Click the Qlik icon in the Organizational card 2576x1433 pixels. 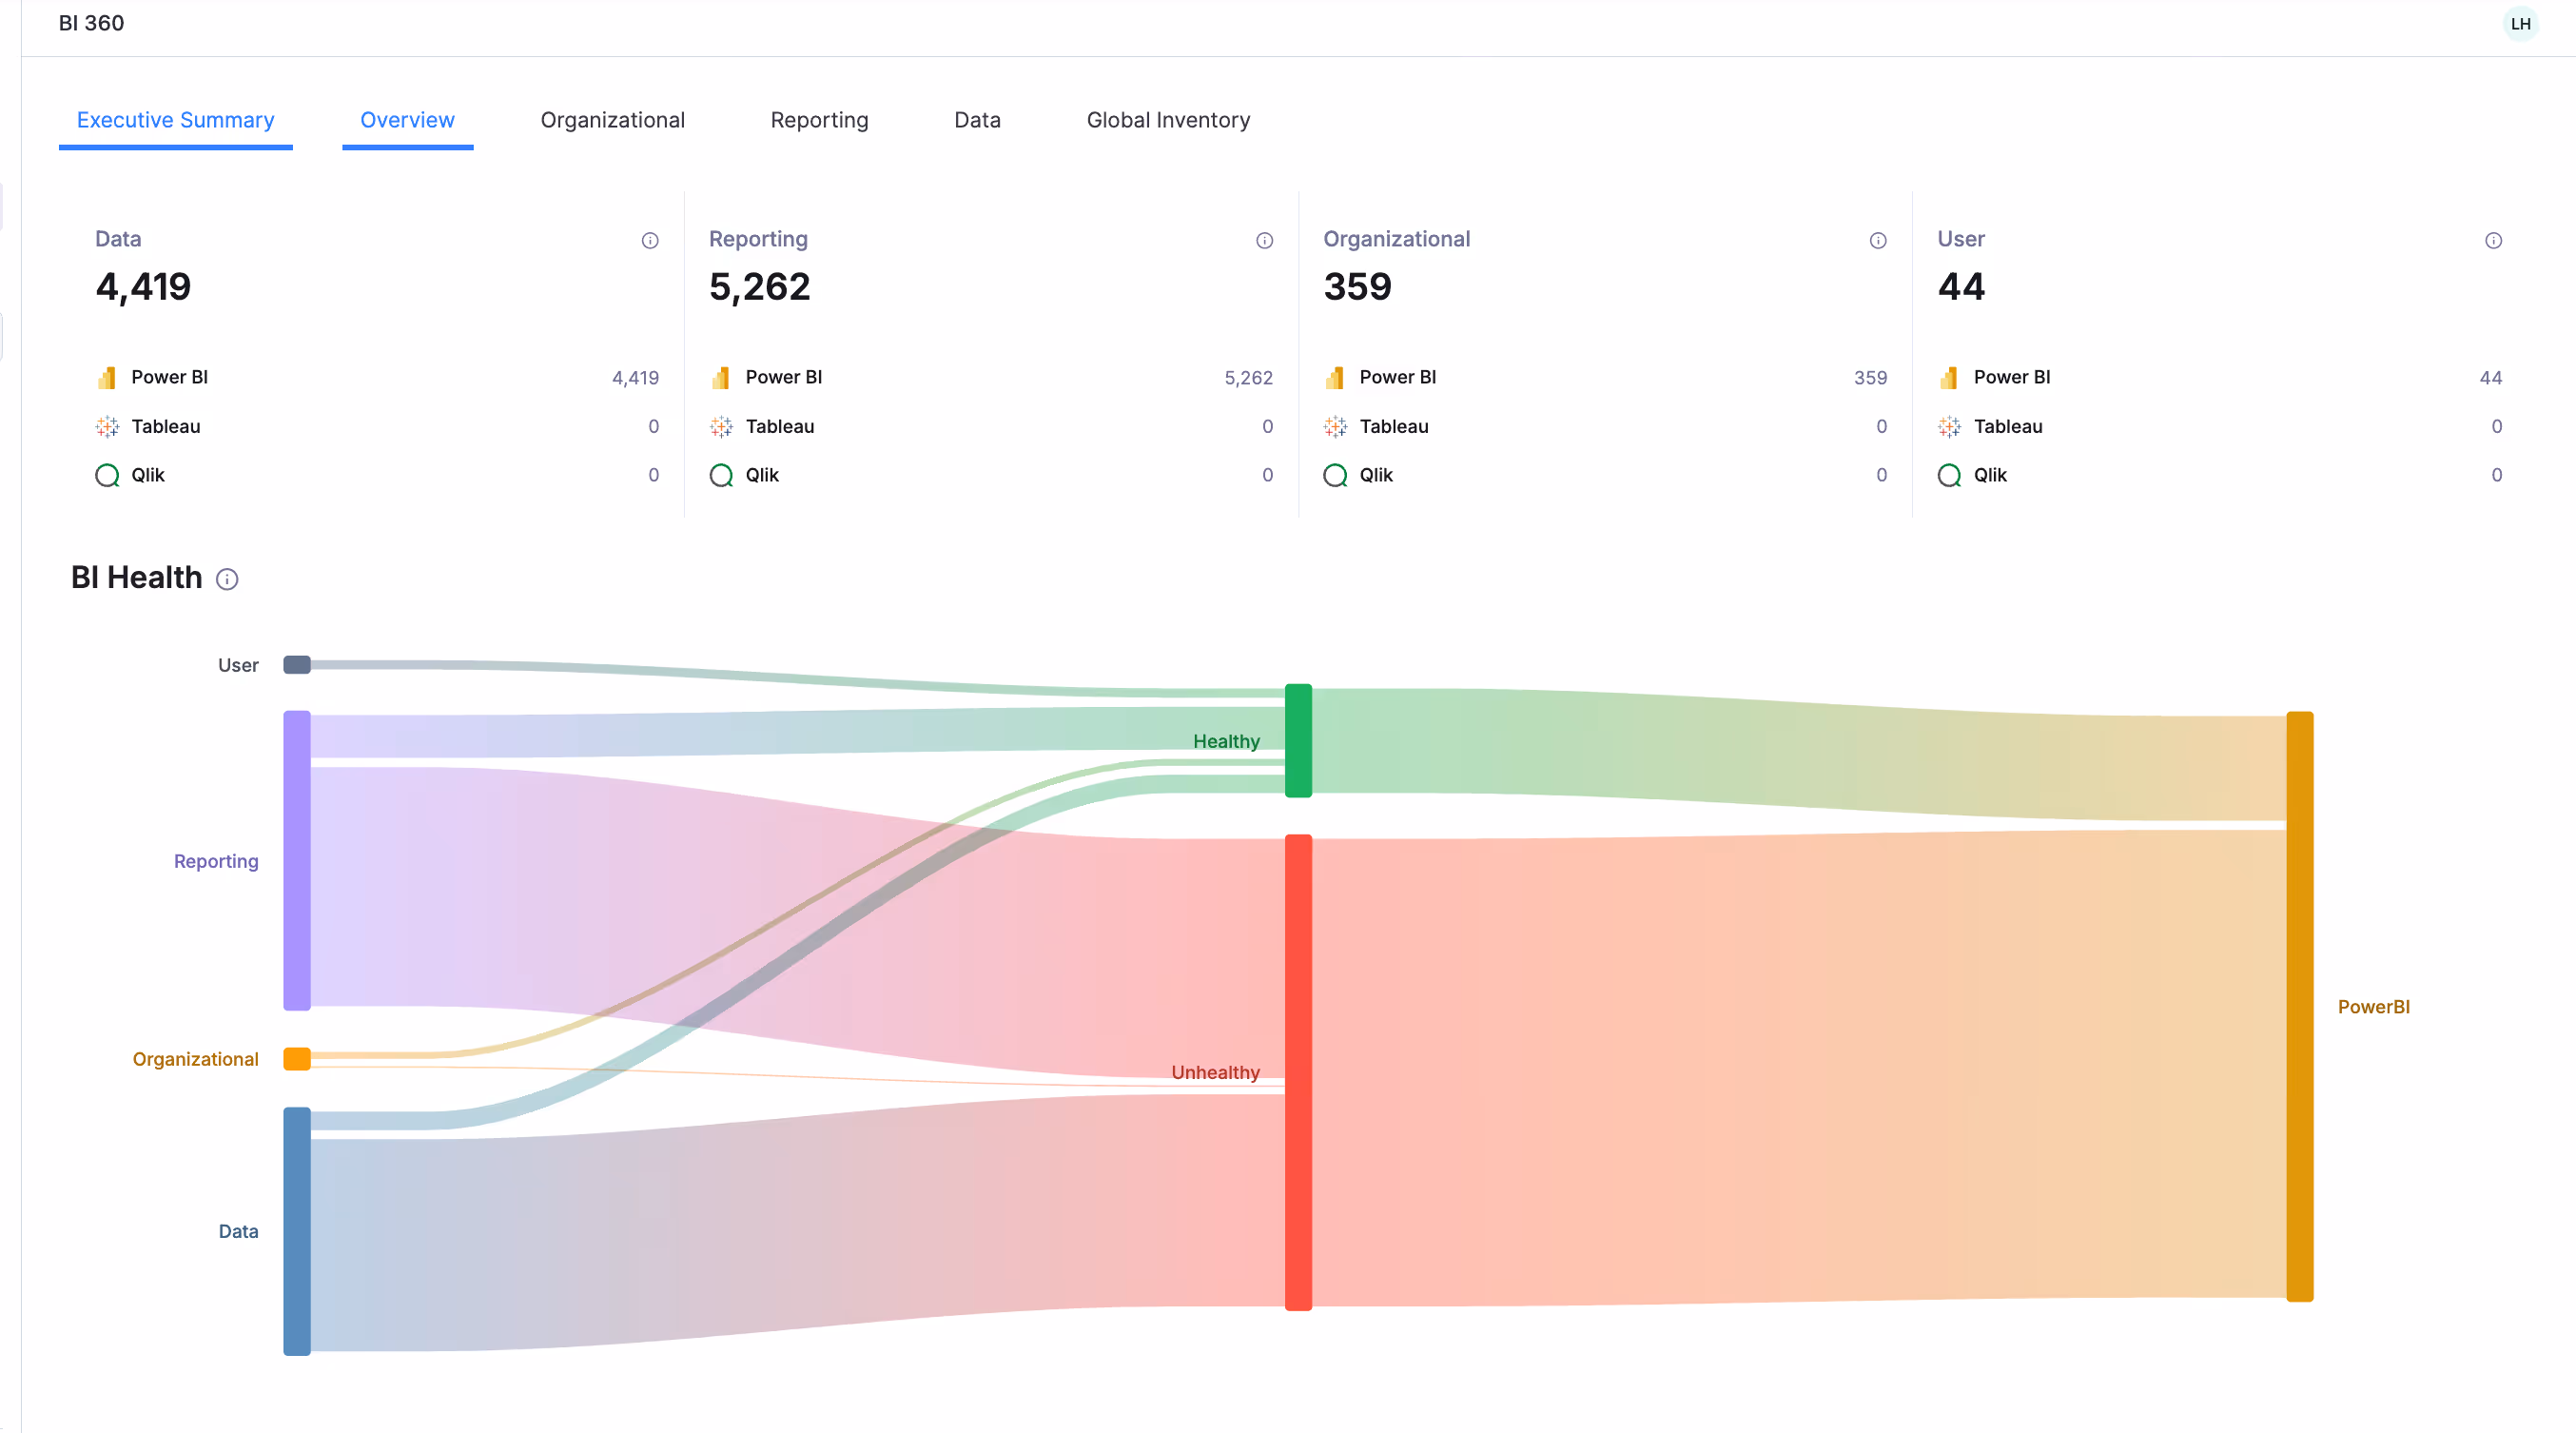click(x=1335, y=475)
